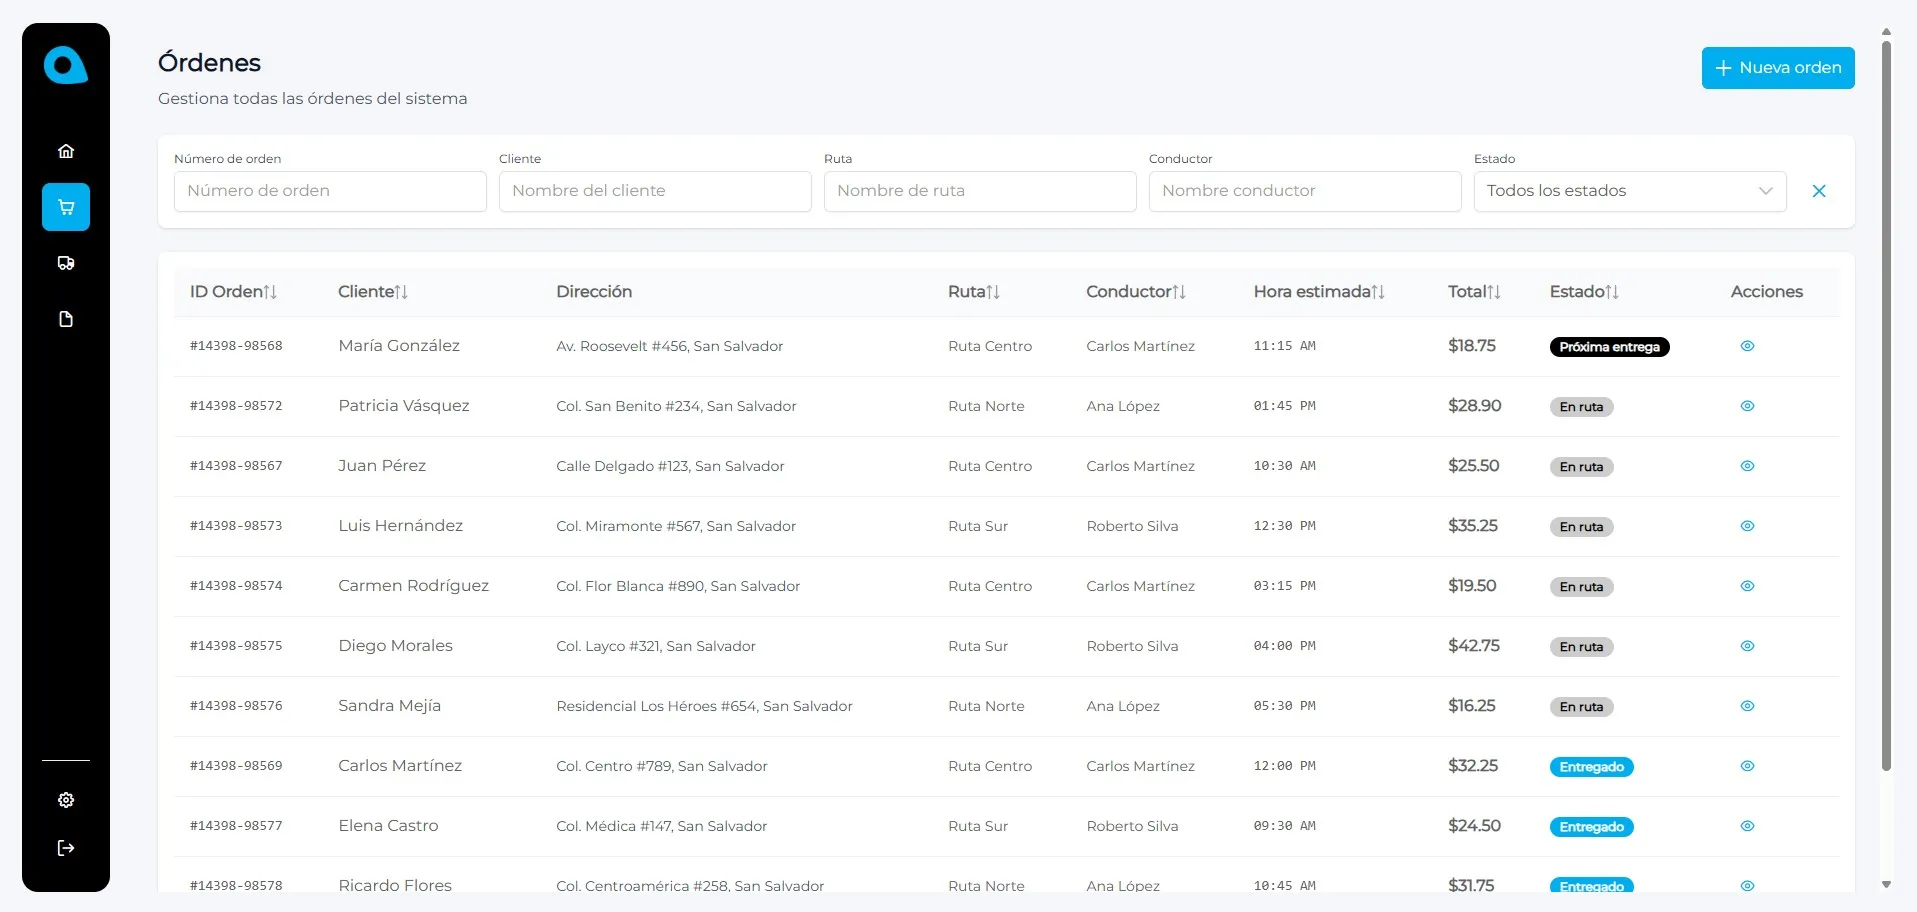Sort by Conductor column header
The width and height of the screenshot is (1917, 912).
1136,292
